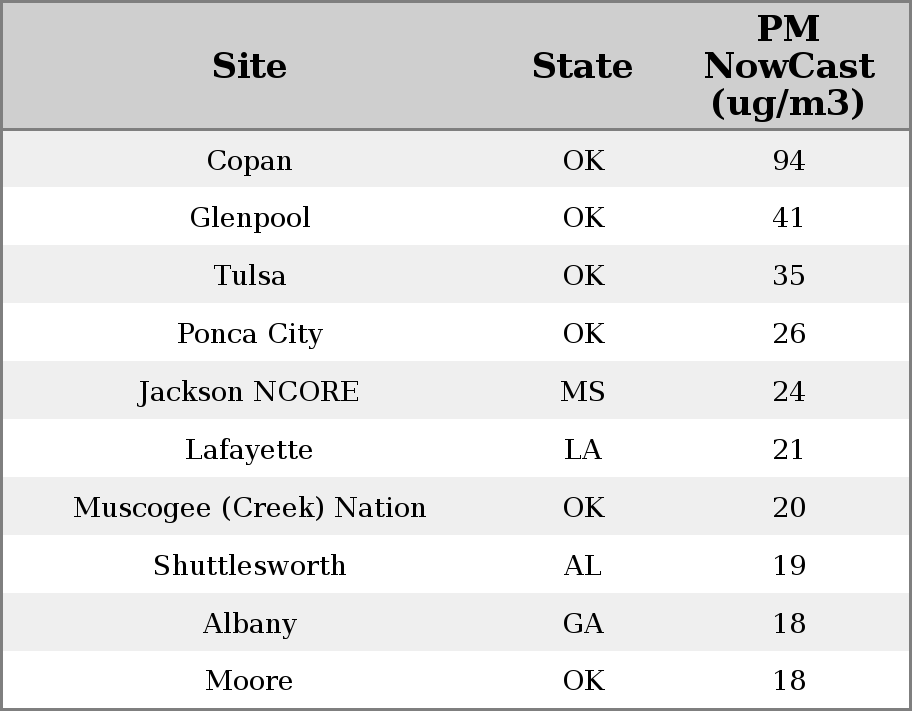Click the PM NowCast (ug/m3) column header
The height and width of the screenshot is (711, 912).
[788, 66]
